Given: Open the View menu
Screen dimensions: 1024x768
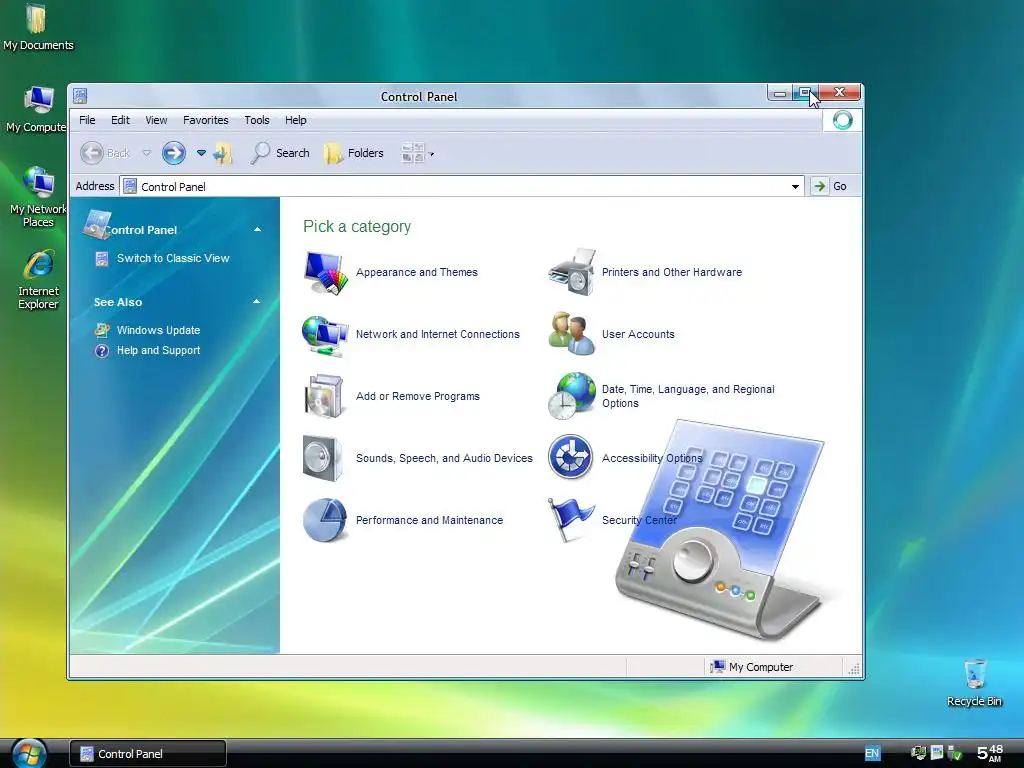Looking at the screenshot, I should [x=156, y=120].
